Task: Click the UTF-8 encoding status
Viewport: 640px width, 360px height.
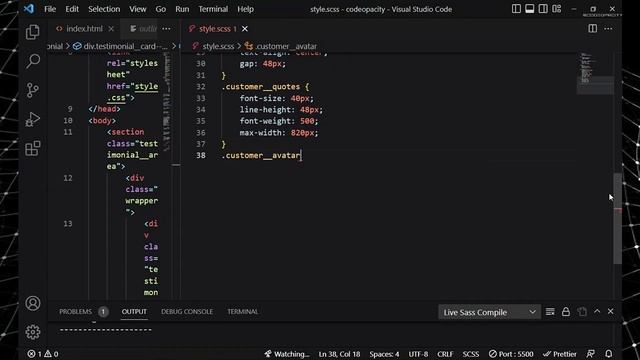Action: click(x=418, y=354)
